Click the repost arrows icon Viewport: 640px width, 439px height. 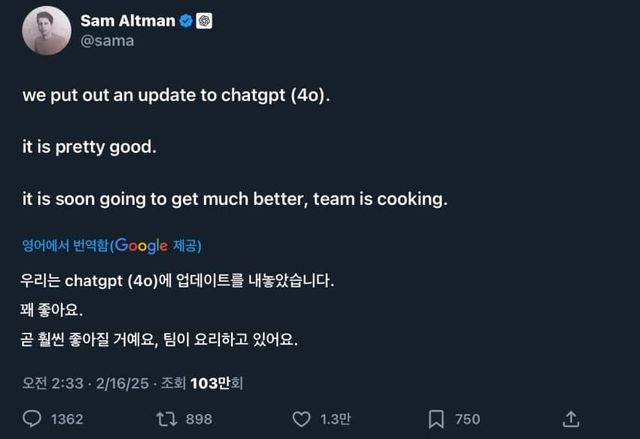tap(166, 418)
